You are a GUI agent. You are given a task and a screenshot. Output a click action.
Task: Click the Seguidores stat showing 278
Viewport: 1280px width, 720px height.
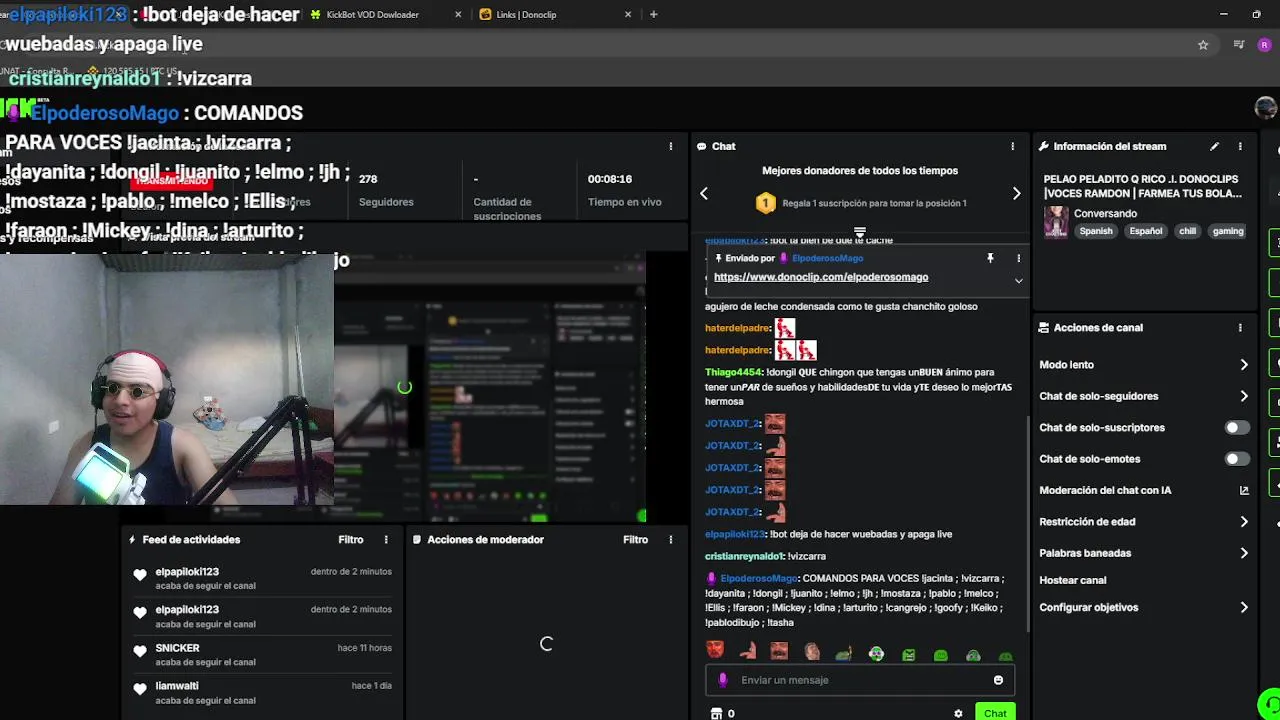tap(386, 190)
